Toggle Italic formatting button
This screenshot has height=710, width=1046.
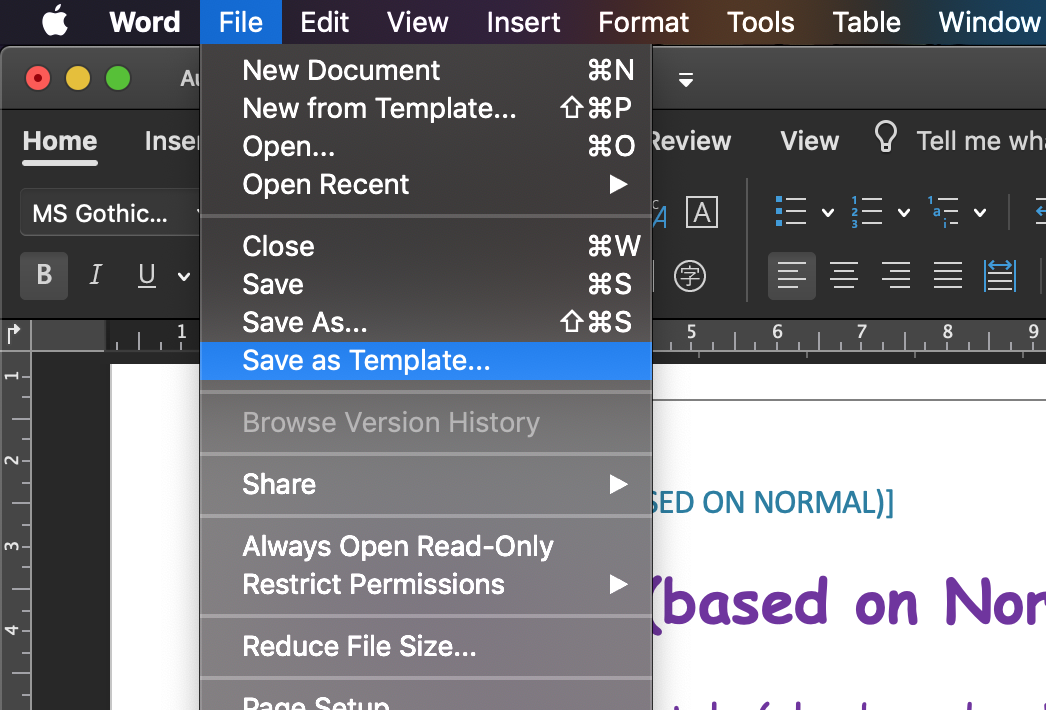pos(95,275)
